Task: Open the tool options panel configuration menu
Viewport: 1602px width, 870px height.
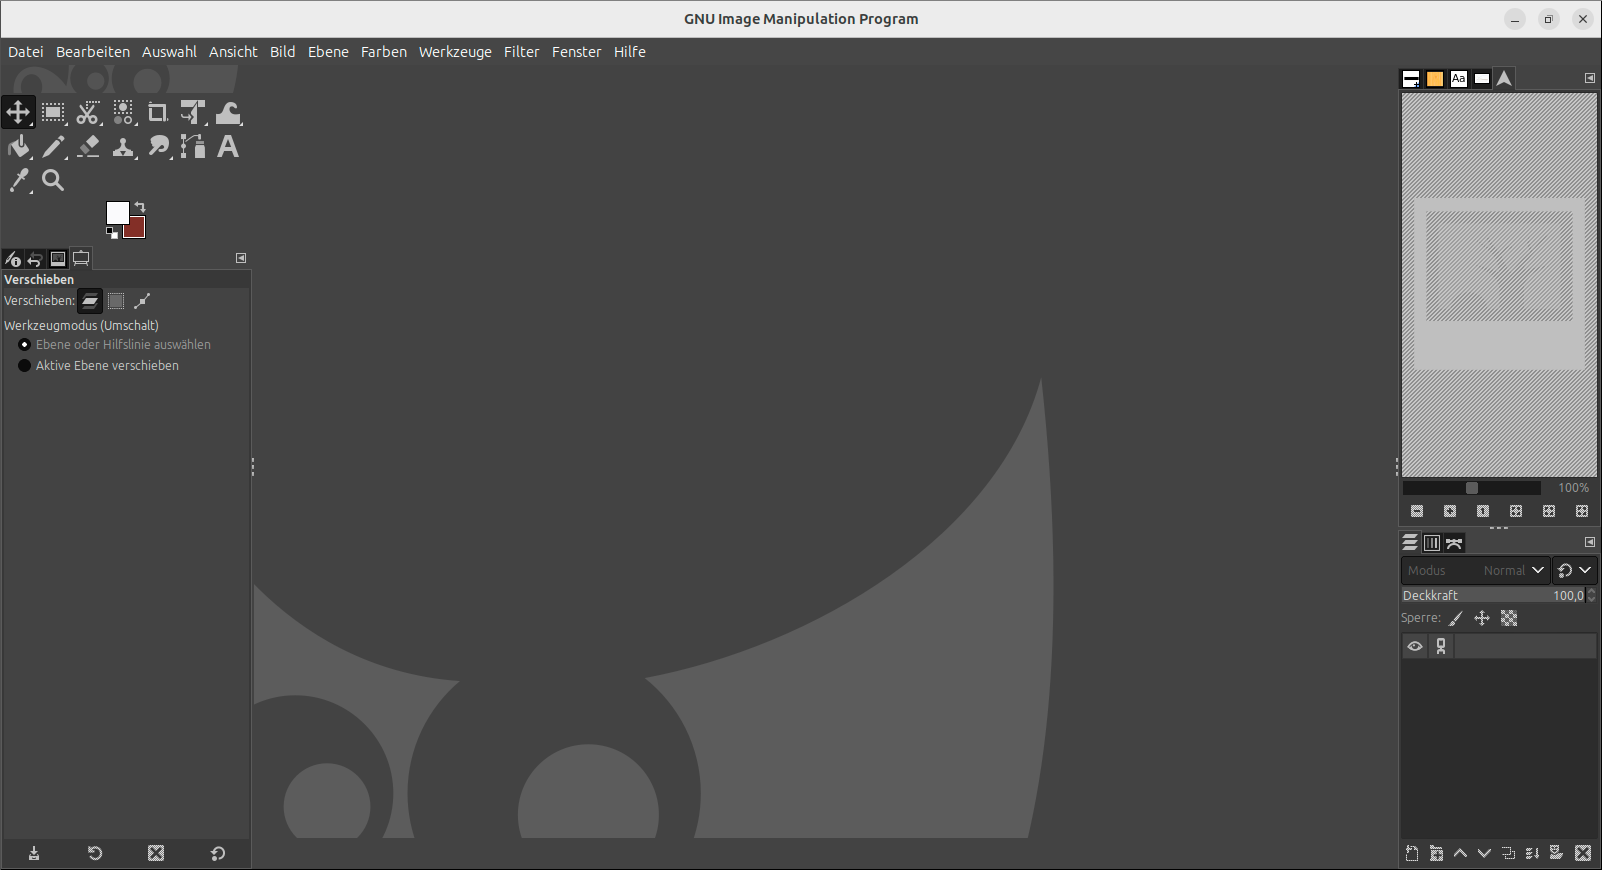Action: (x=241, y=258)
